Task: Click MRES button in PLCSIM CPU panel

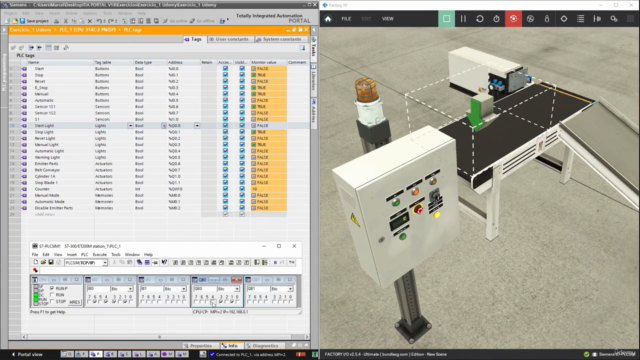Action: click(74, 302)
